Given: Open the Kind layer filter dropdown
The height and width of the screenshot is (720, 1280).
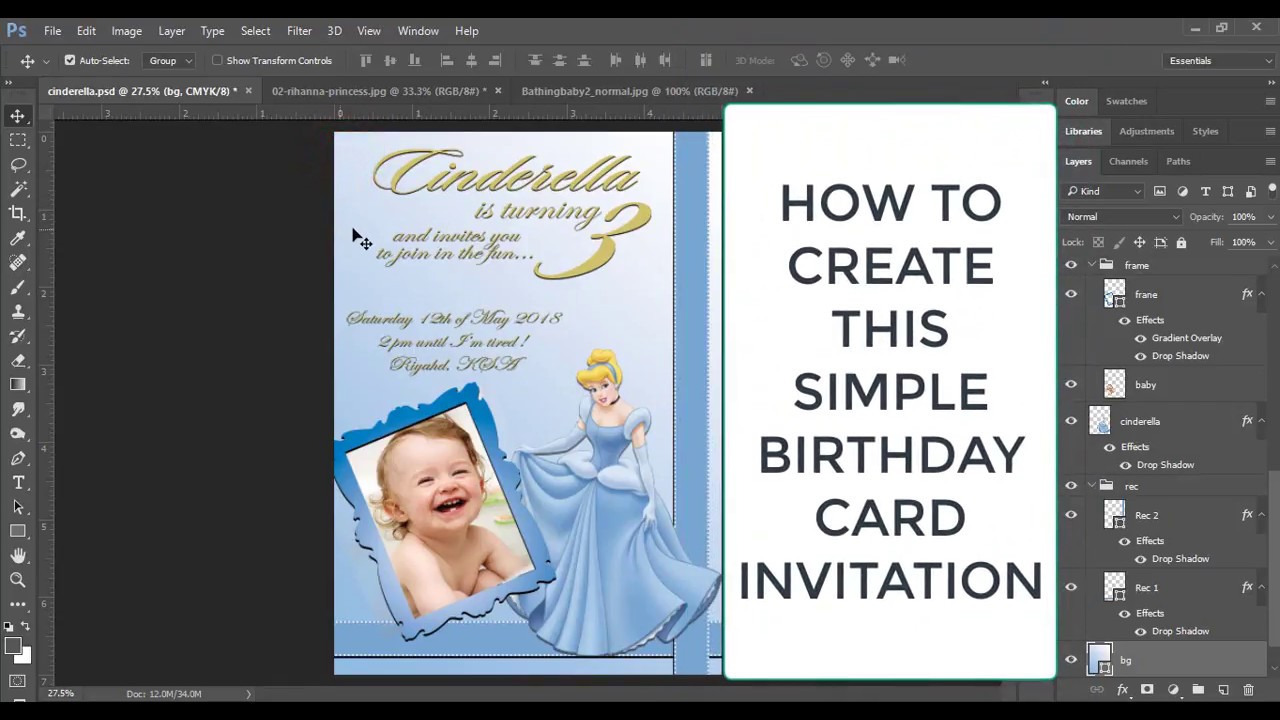Looking at the screenshot, I should 1104,191.
